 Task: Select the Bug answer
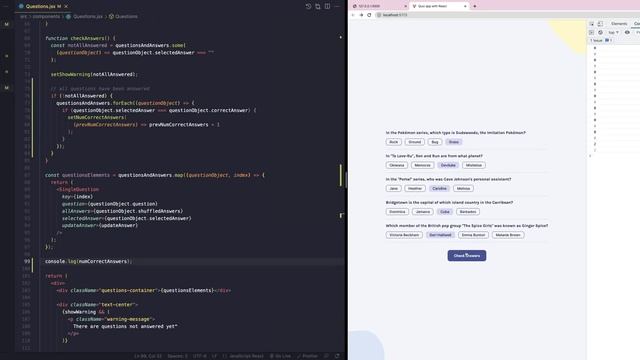(435, 142)
